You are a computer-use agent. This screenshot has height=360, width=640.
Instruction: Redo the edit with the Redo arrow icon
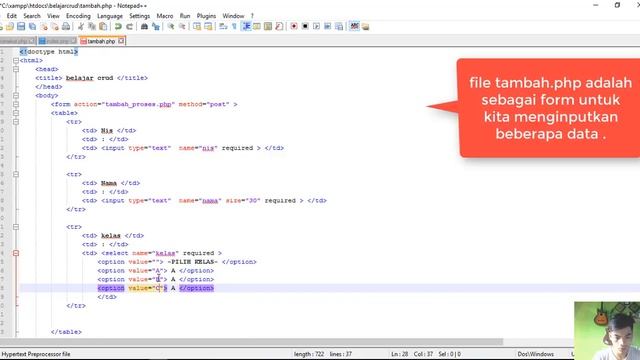click(129, 27)
